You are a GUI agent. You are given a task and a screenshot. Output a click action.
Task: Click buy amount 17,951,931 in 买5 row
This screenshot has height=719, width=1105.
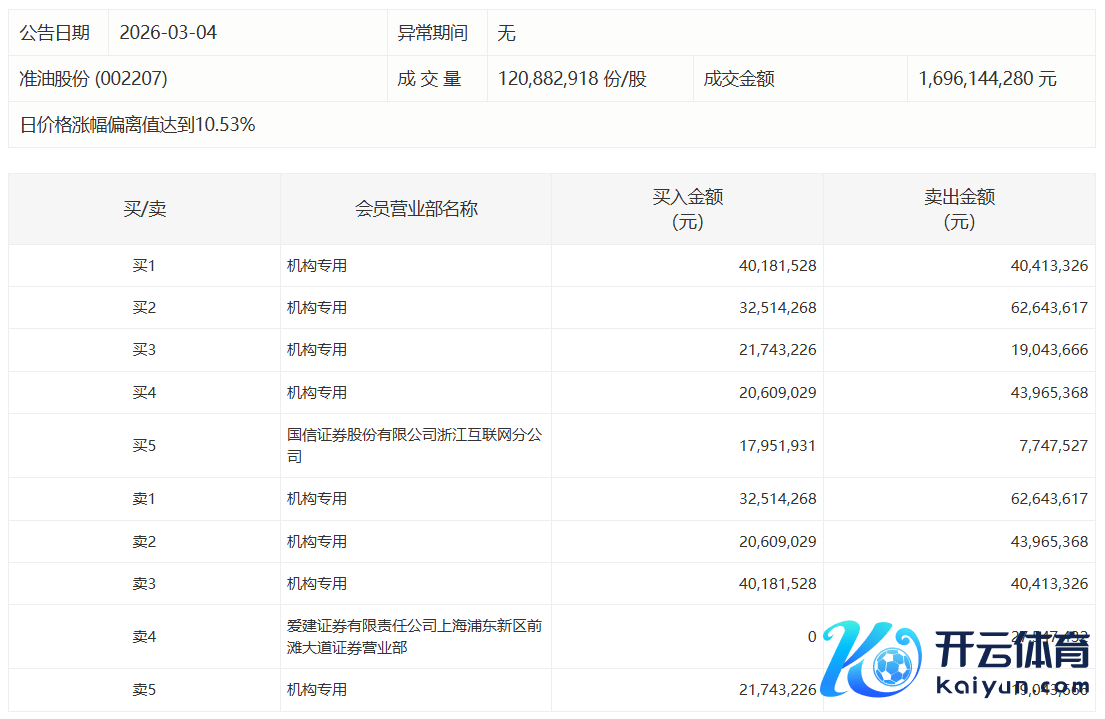(x=778, y=446)
